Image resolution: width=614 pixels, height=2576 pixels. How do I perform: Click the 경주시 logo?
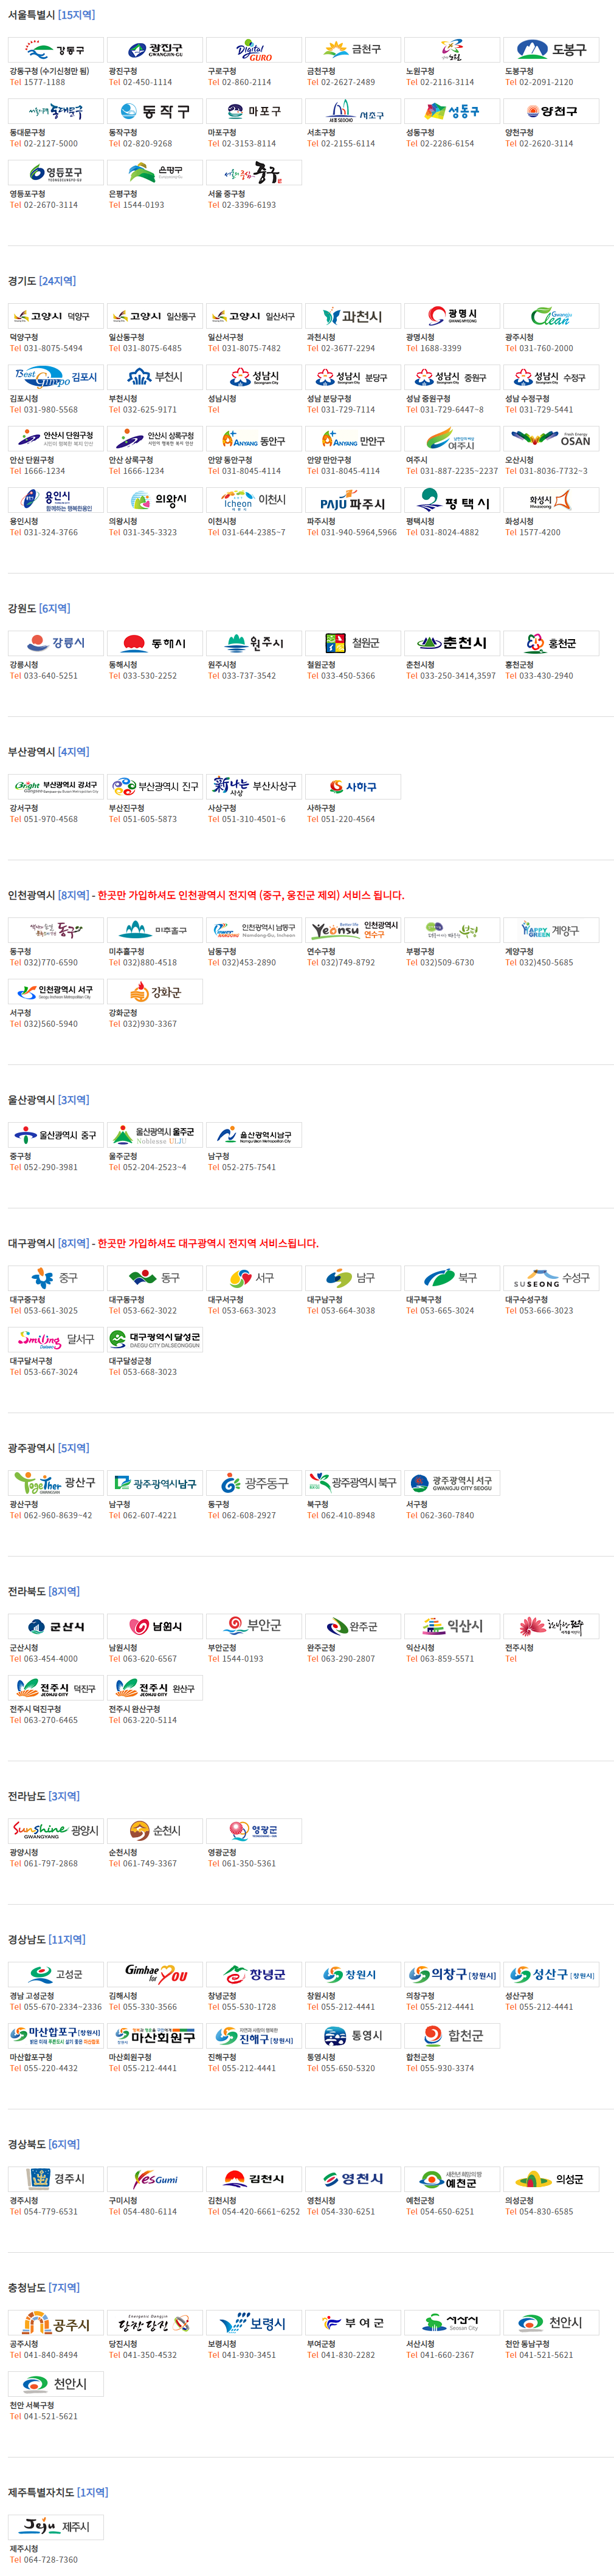click(x=56, y=2179)
